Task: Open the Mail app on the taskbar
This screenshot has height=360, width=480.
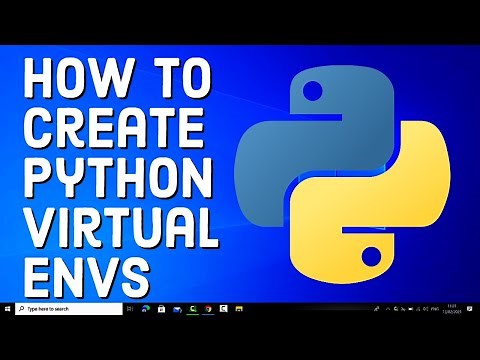Action: (177, 309)
